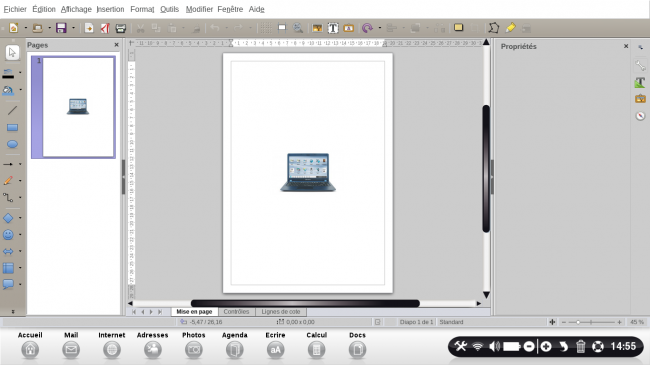Switch to the Contrôles layer tab
The width and height of the screenshot is (650, 365).
236,311
